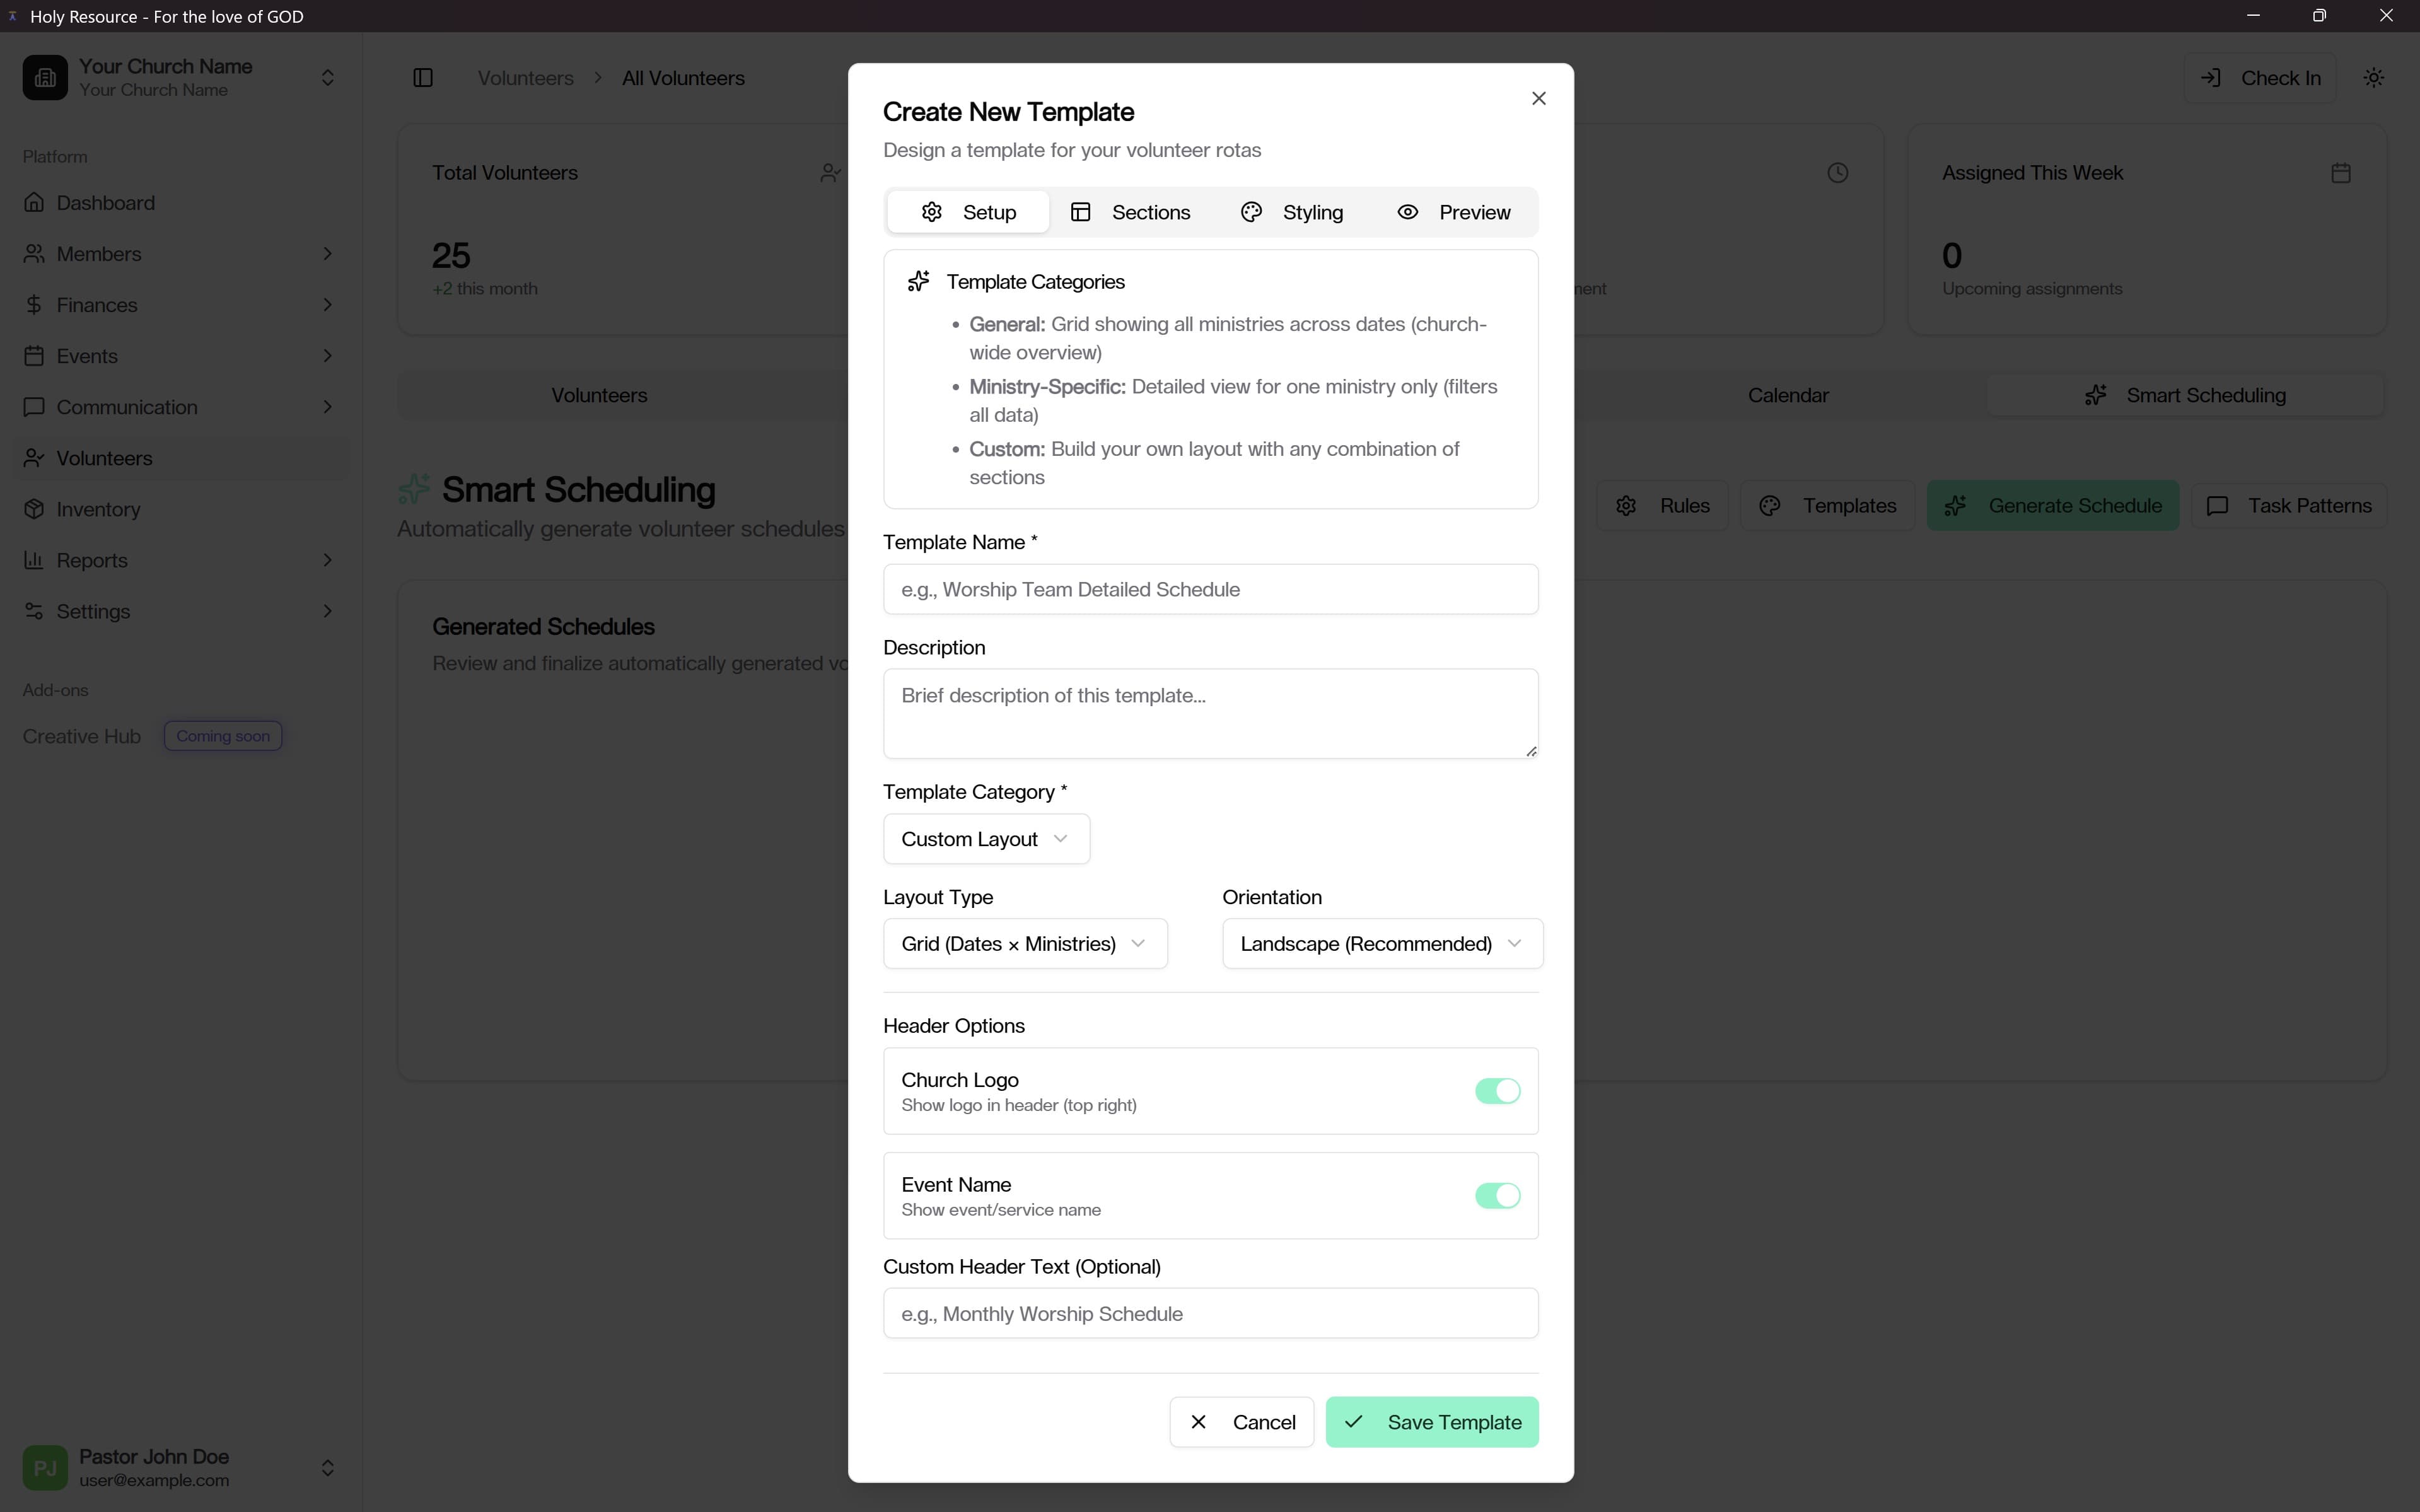
Task: Click the Template Name input field
Action: pos(1210,589)
